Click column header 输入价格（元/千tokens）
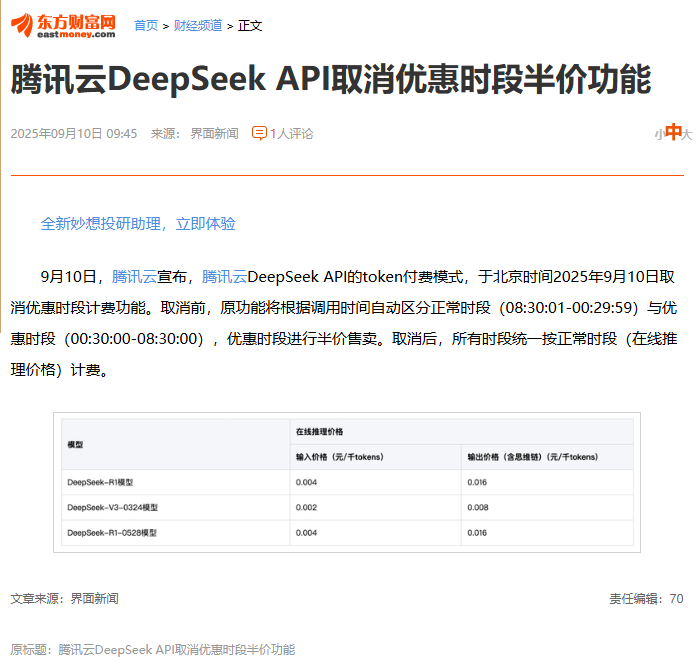This screenshot has height=670, width=700. tap(340, 457)
